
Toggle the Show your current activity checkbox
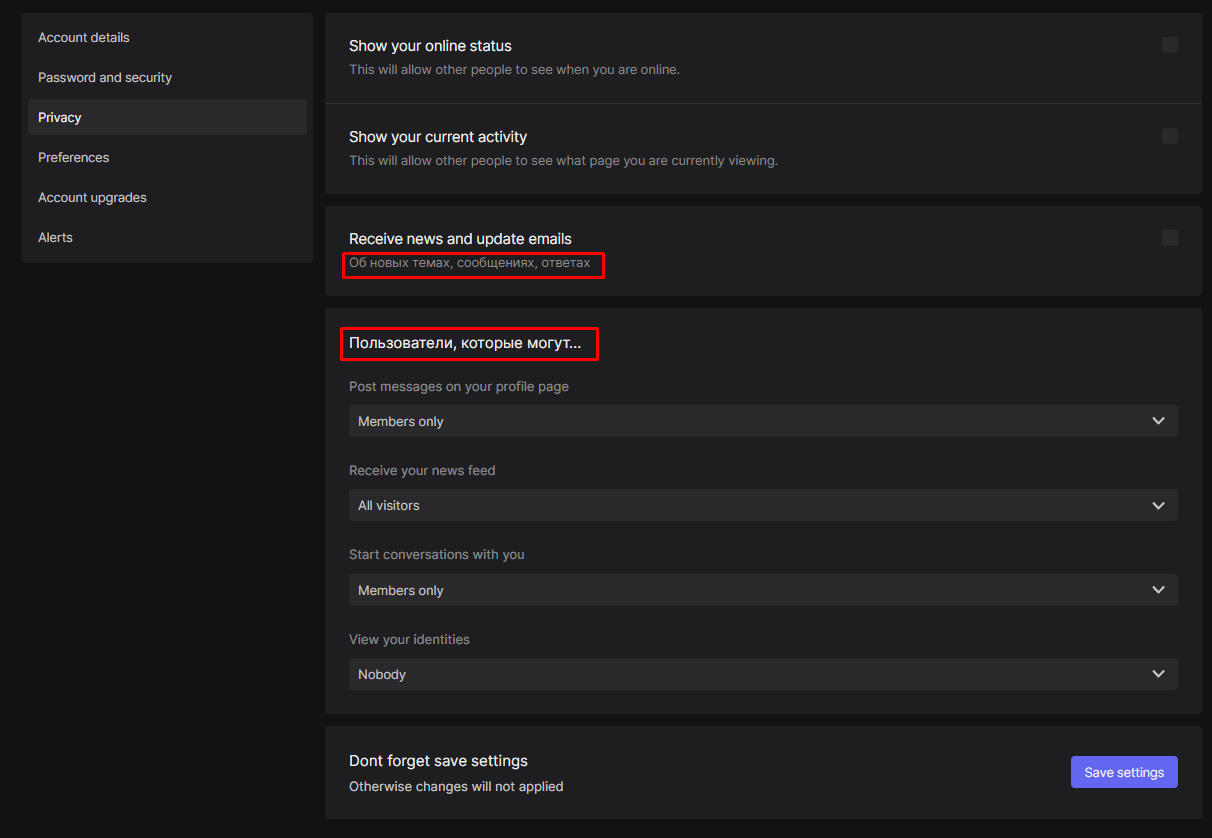[x=1170, y=136]
